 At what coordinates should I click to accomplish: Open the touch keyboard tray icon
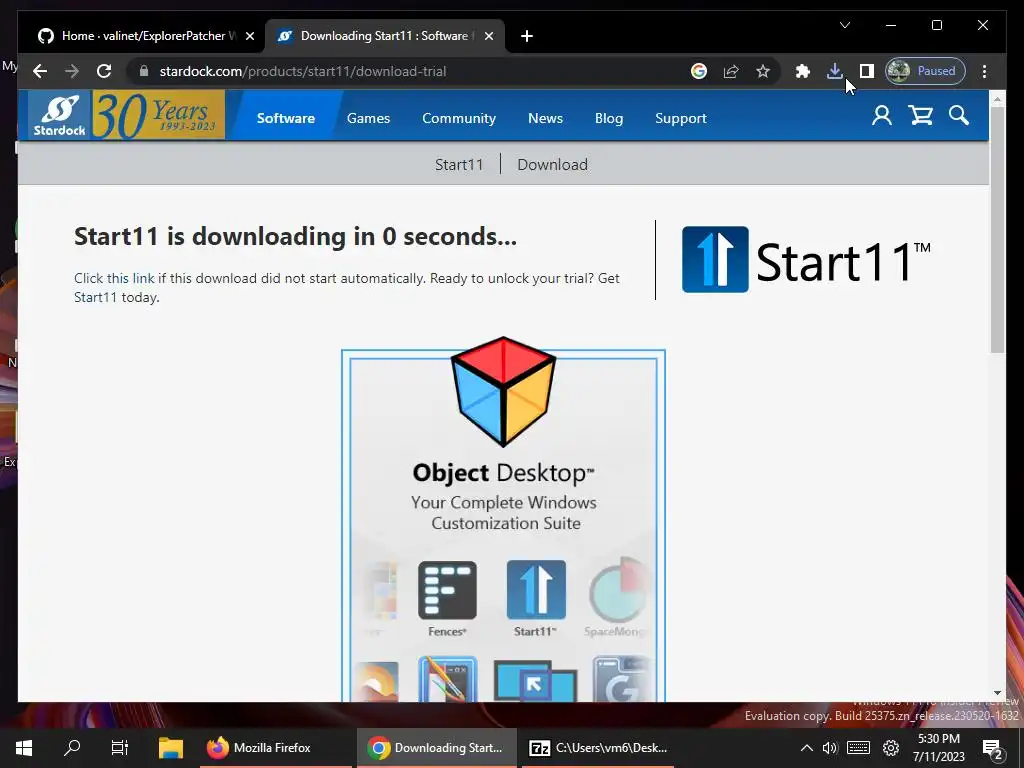859,748
